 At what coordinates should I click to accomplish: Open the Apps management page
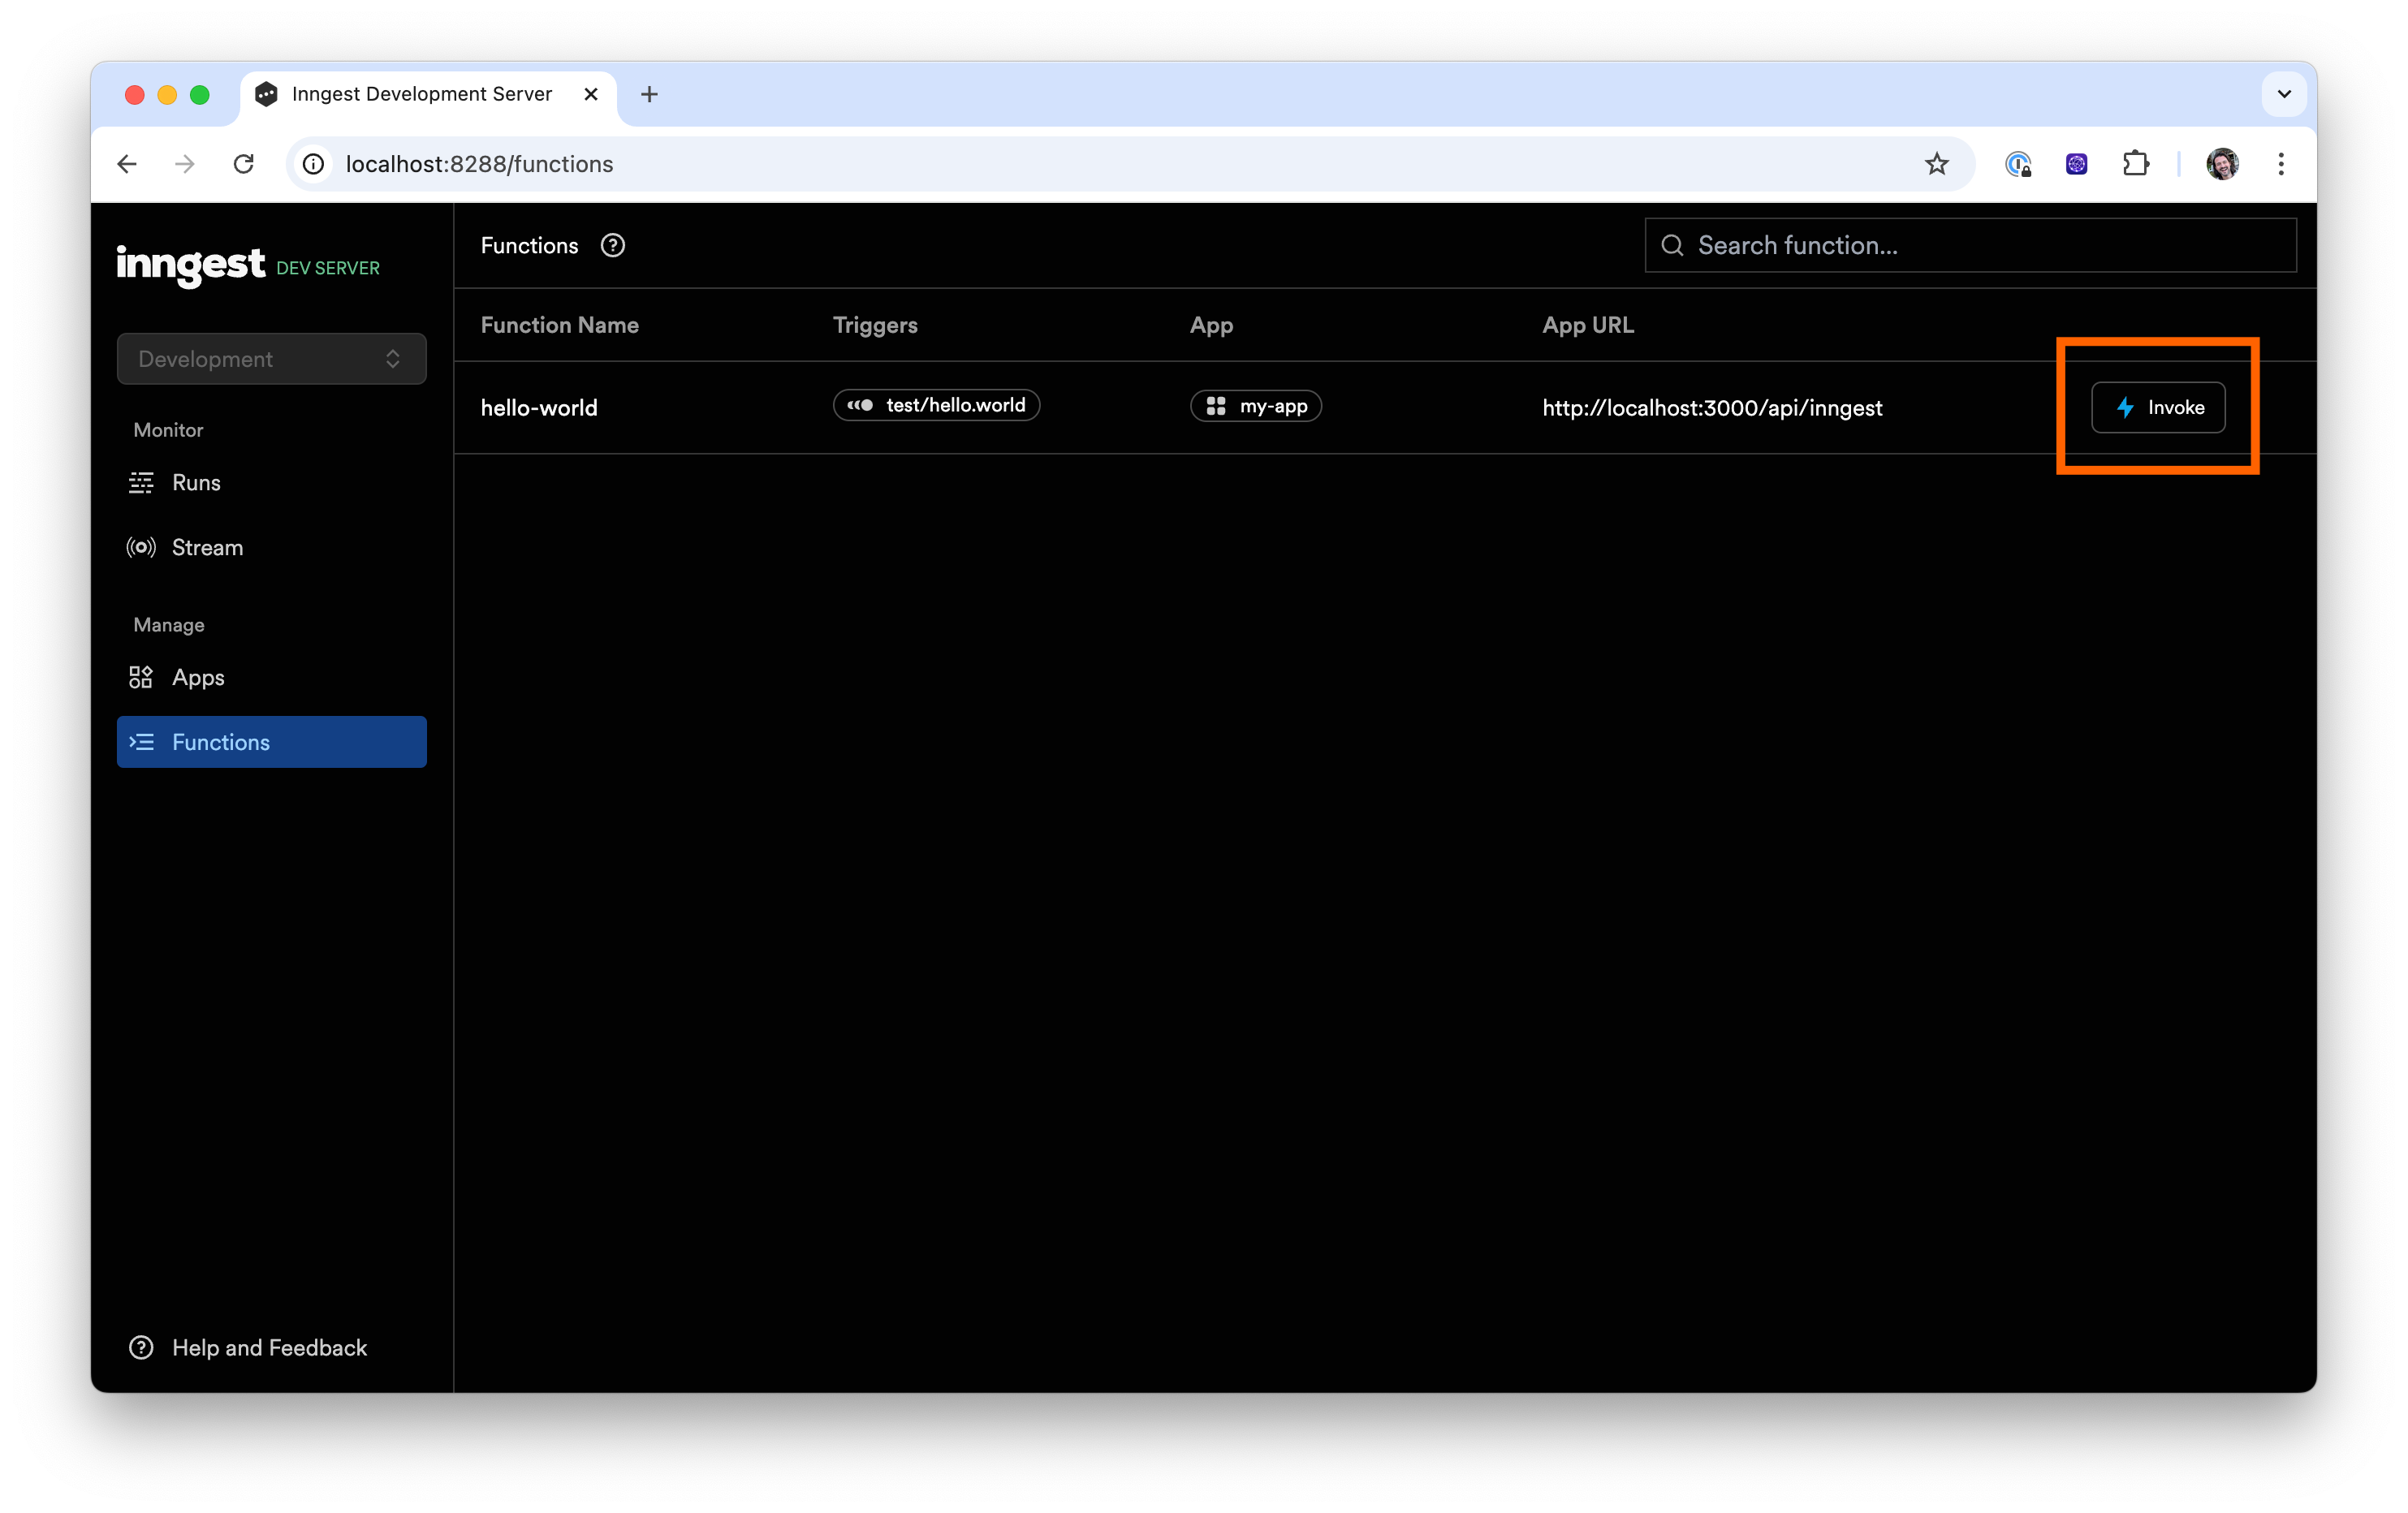(198, 677)
